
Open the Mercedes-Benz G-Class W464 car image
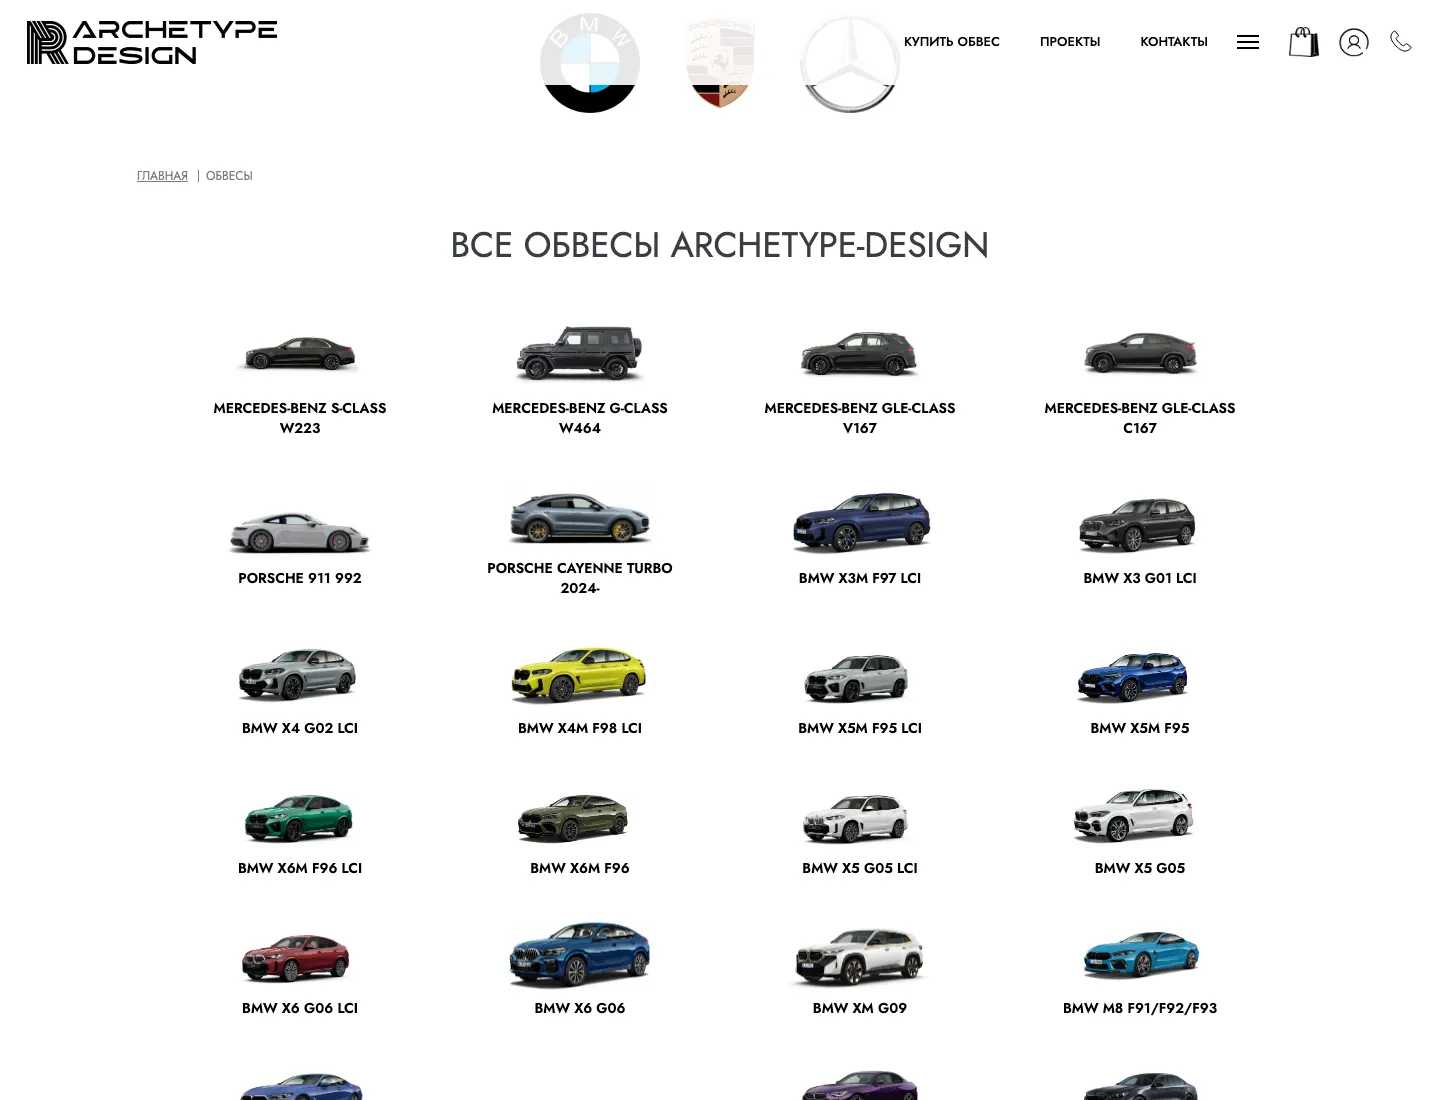(580, 353)
